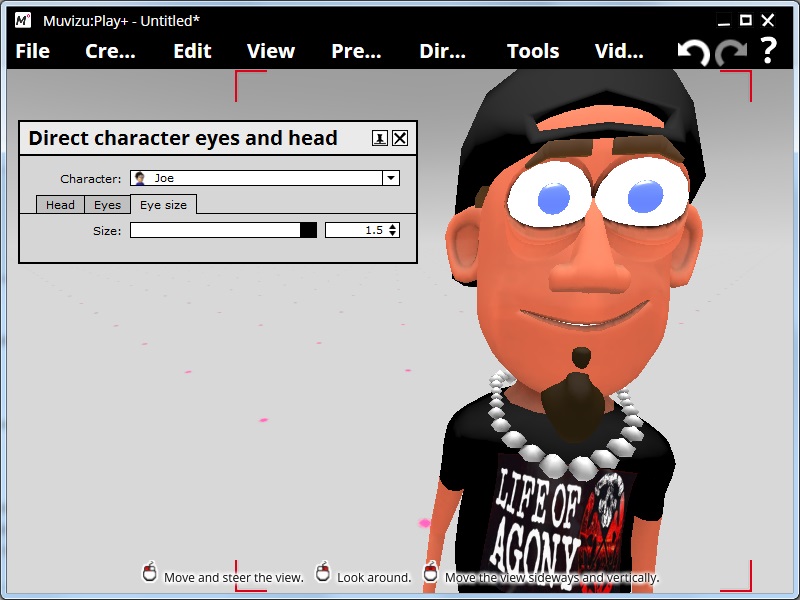Screen dimensions: 800x600
Task: Maximize the Muvizu window
Action: point(746,20)
